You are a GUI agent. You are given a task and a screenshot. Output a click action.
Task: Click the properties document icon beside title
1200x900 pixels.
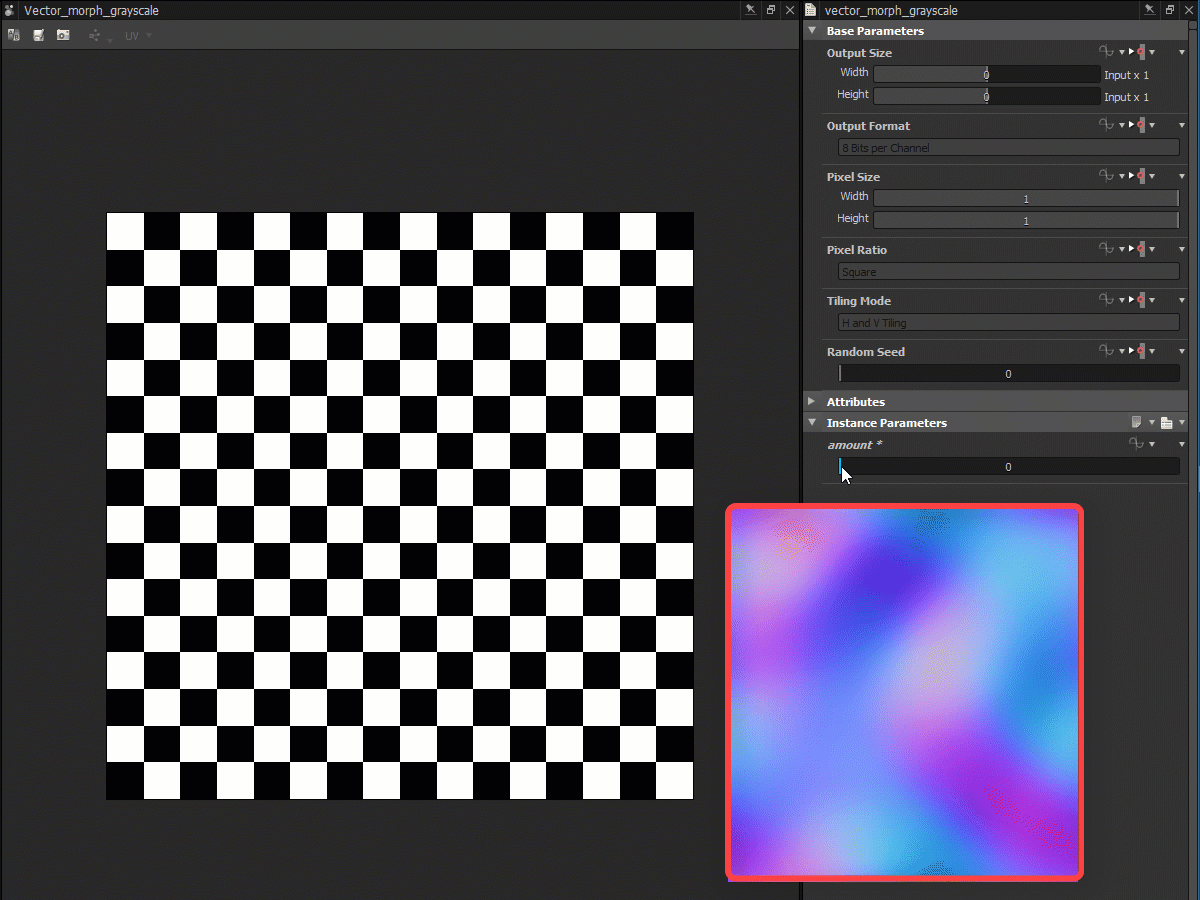coord(811,11)
